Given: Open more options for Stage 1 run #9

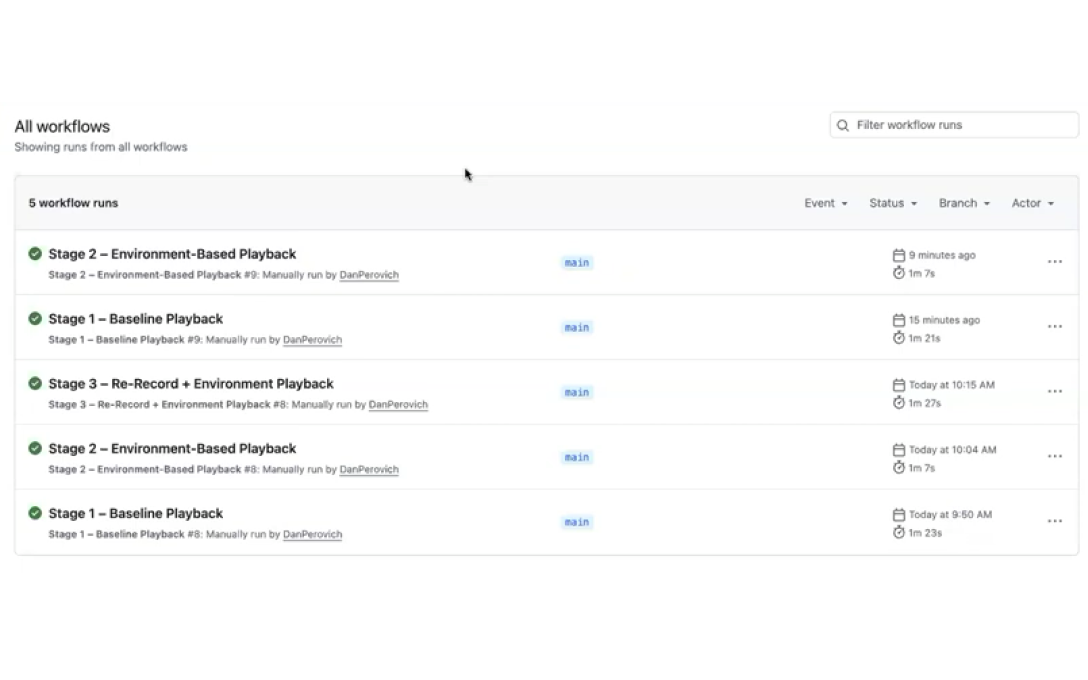Looking at the screenshot, I should (x=1055, y=326).
